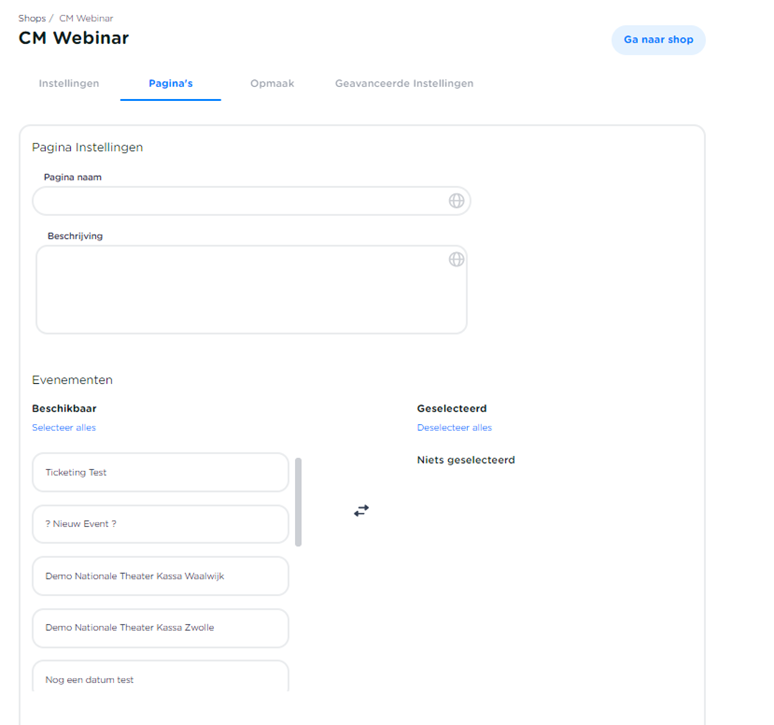Image resolution: width=774 pixels, height=725 pixels.
Task: Click Deselecteer alles link
Action: pos(454,428)
